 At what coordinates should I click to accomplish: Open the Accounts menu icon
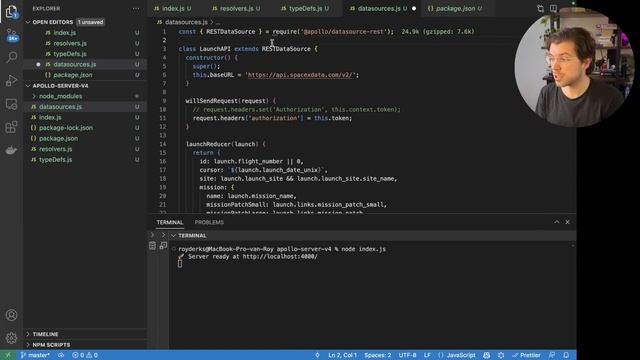pyautogui.click(x=11, y=315)
